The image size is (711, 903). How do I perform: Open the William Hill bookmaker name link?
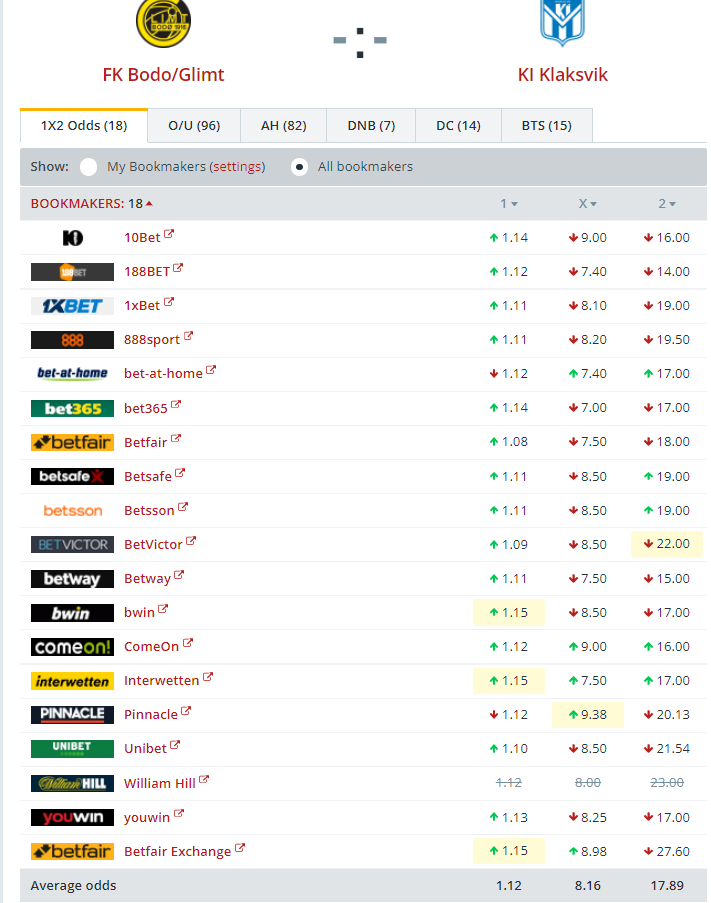160,783
